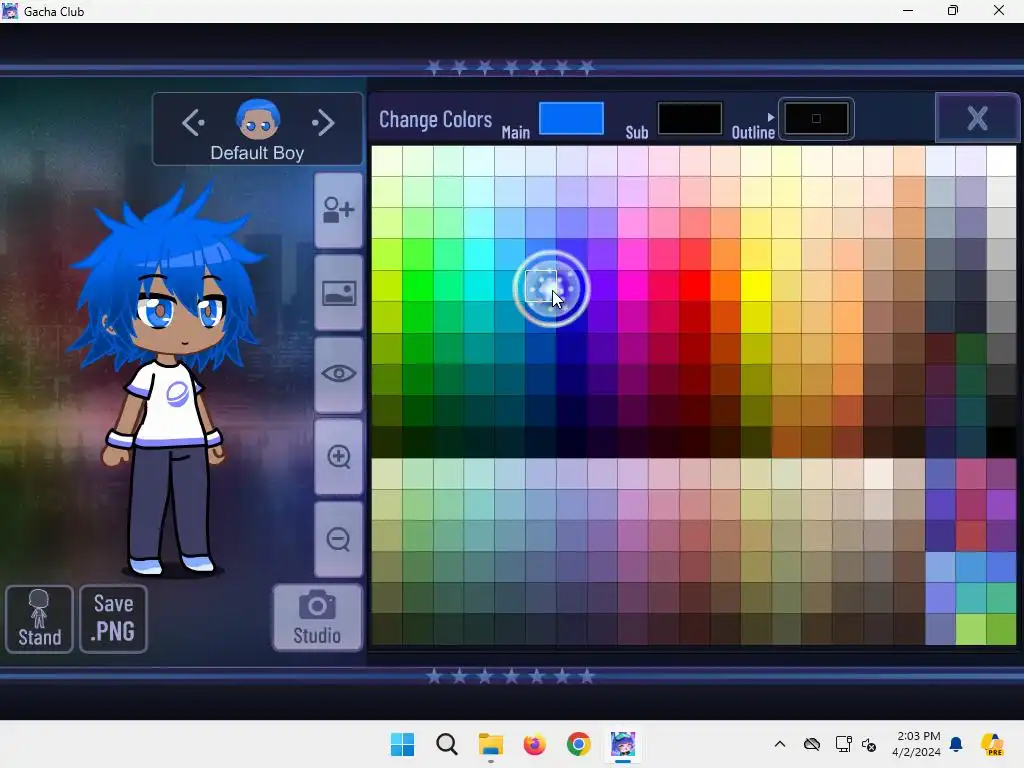
Task: Pick the bright cyan swatch in the palette
Action: point(479,255)
